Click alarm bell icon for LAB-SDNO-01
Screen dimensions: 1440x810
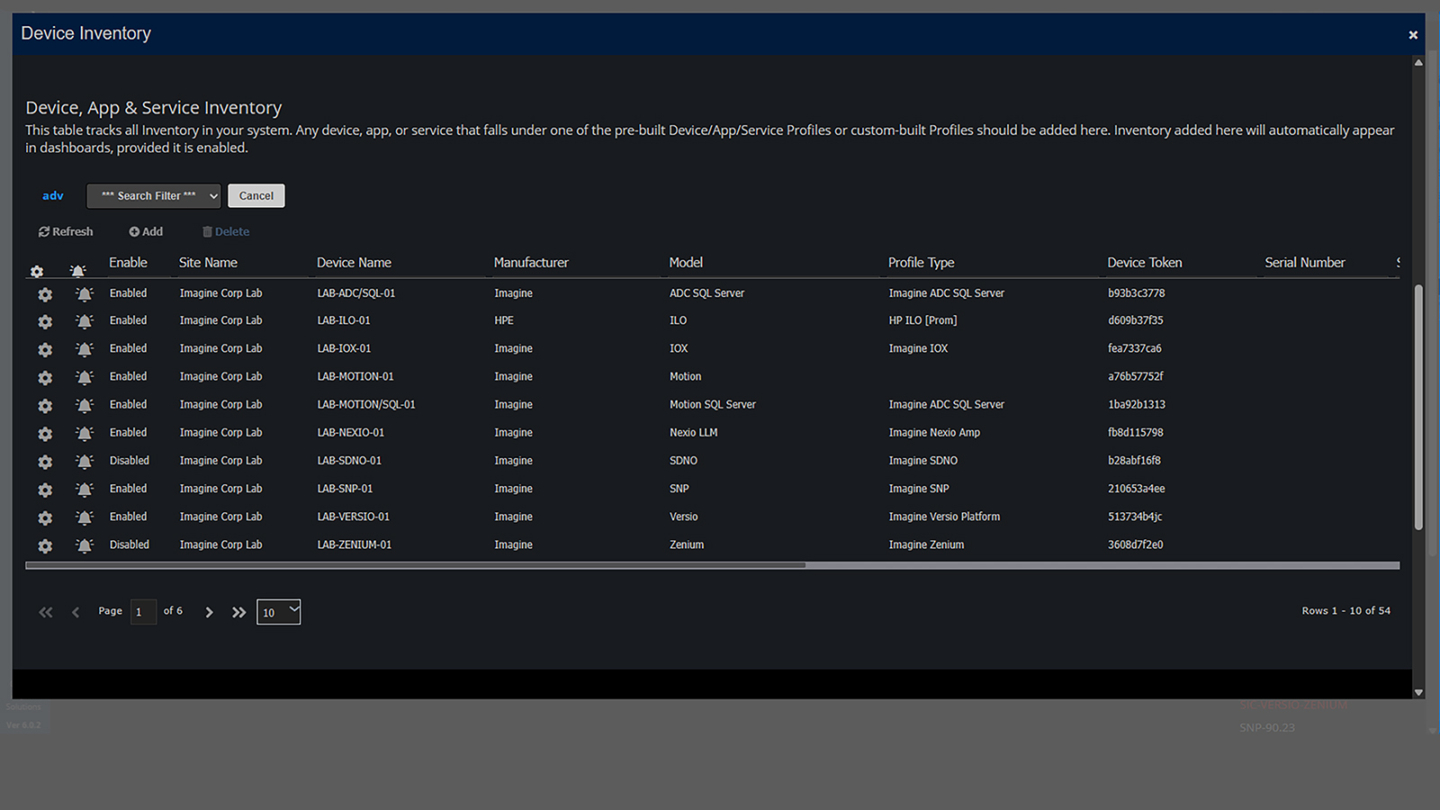tap(85, 462)
